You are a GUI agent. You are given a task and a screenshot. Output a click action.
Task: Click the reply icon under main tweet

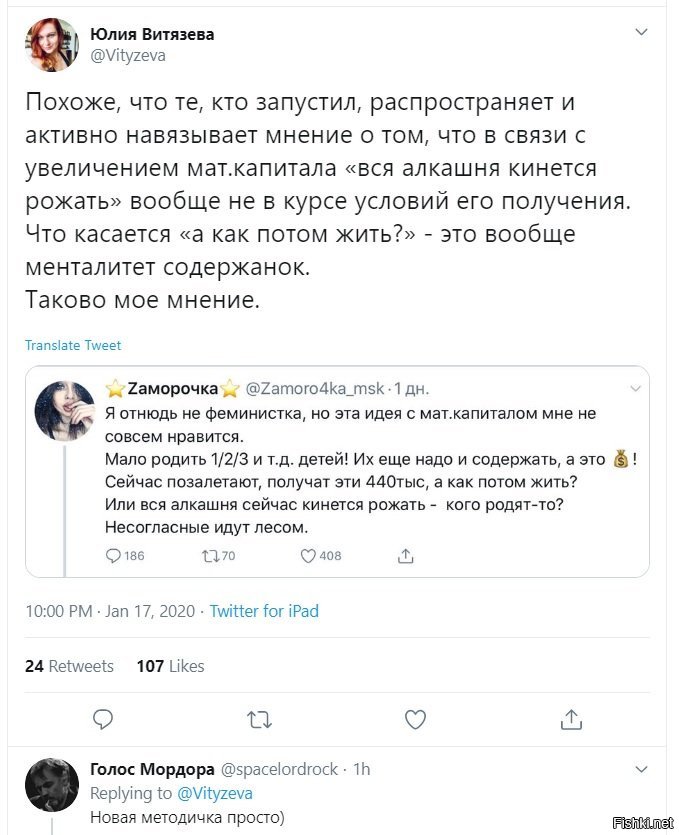coord(103,719)
